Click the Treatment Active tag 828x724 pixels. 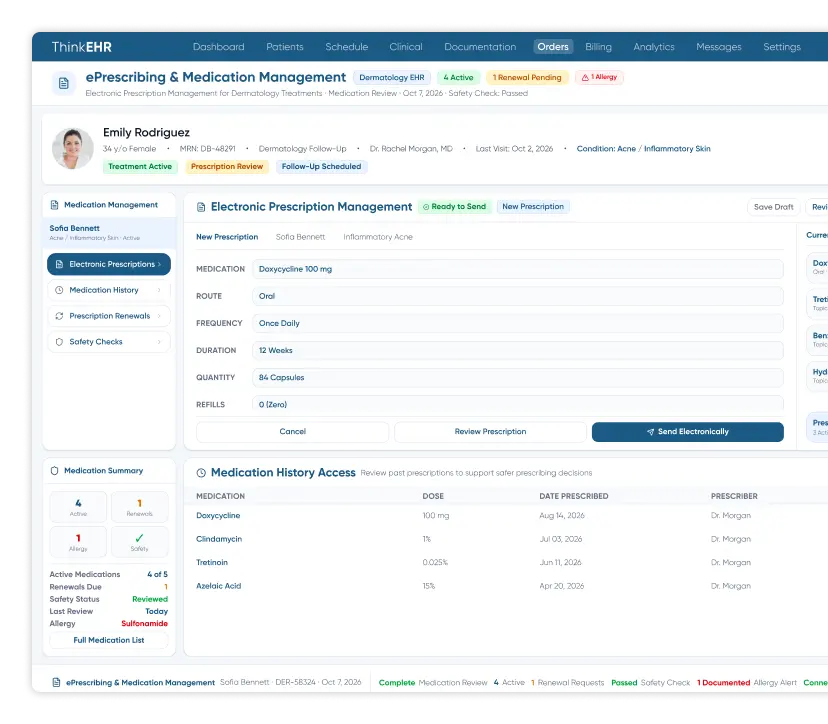(140, 166)
